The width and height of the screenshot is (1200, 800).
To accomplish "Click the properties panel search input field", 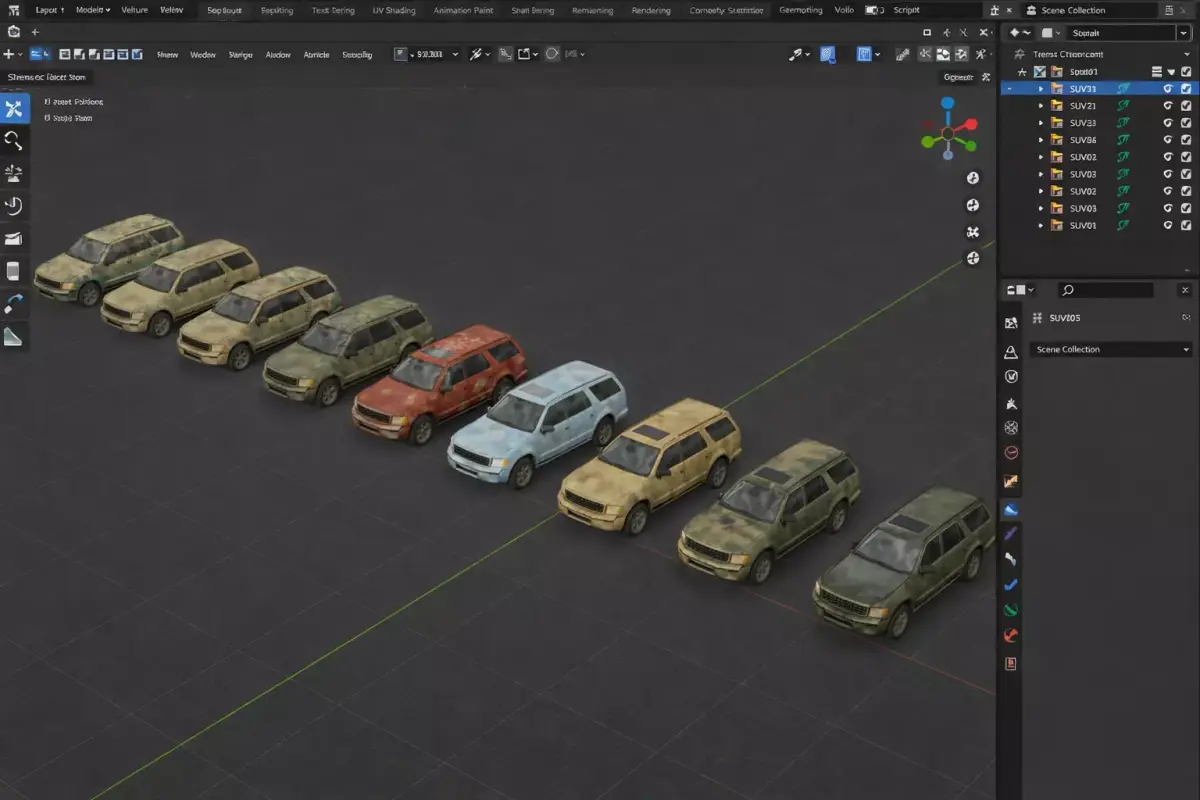I will 1105,290.
